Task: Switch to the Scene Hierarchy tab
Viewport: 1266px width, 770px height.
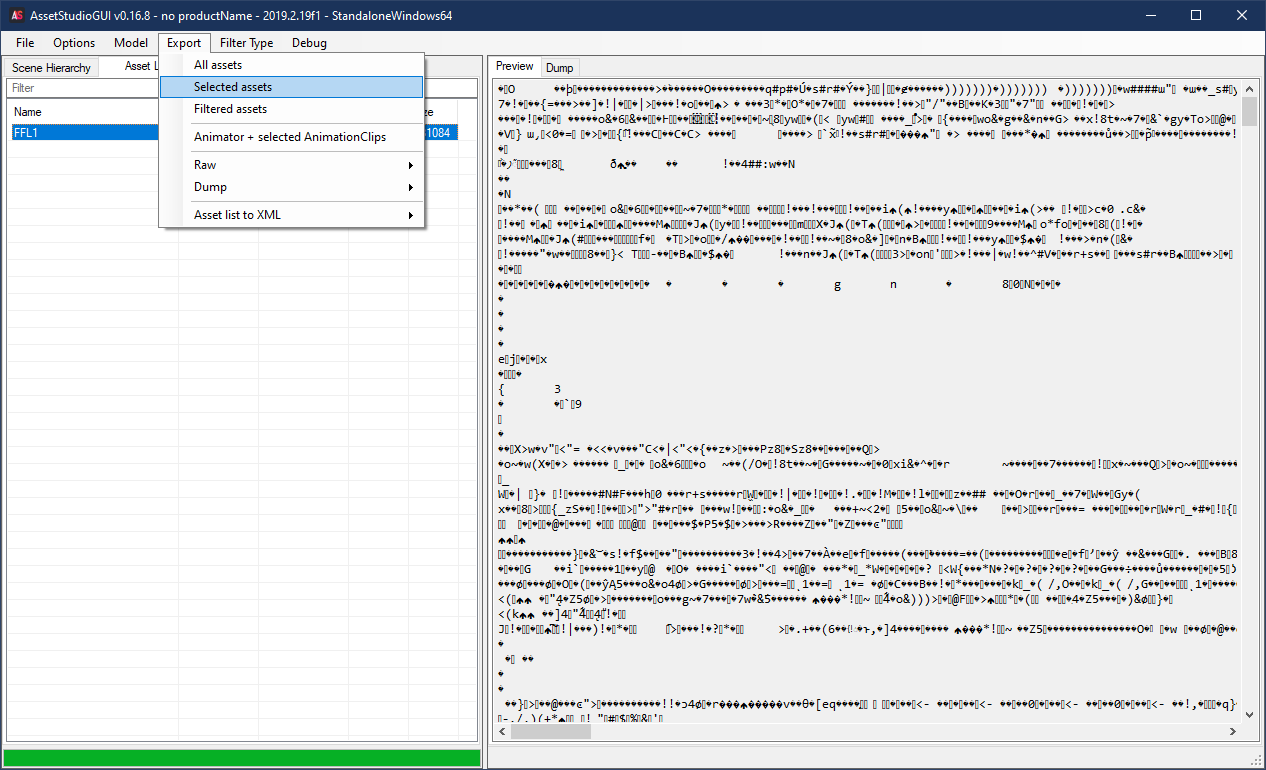Action: 52,68
